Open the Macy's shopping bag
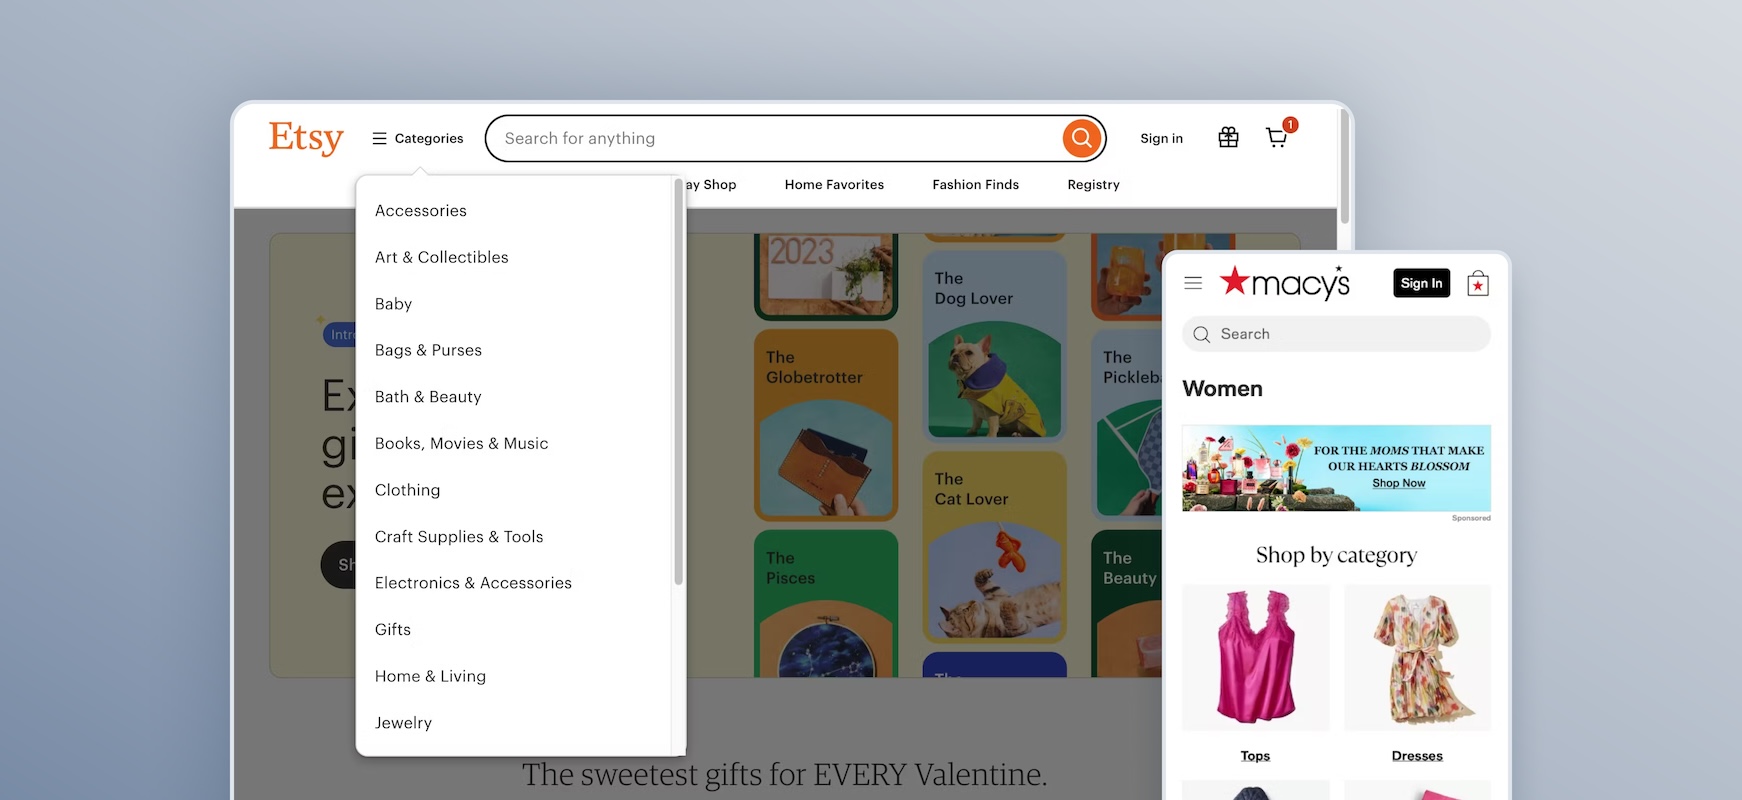This screenshot has width=1742, height=800. click(x=1477, y=284)
